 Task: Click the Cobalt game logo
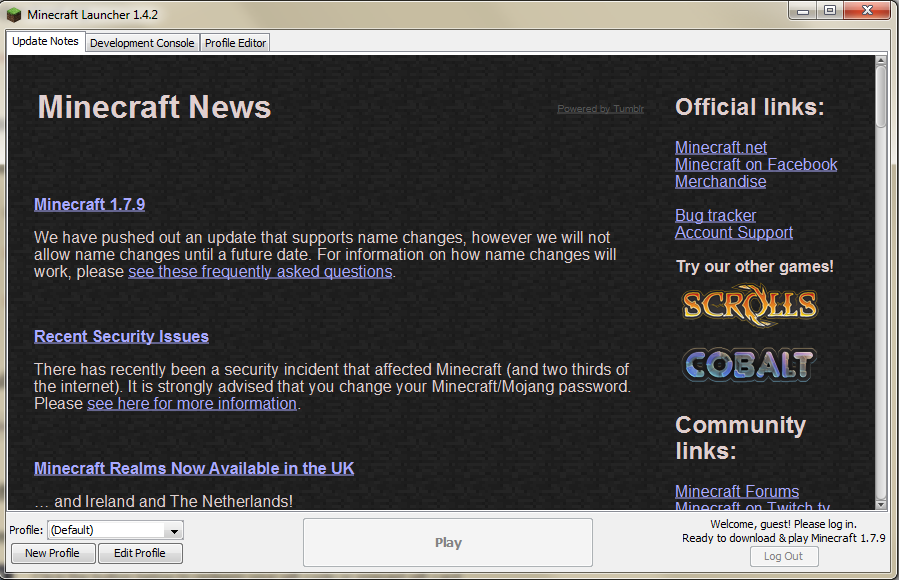[749, 364]
